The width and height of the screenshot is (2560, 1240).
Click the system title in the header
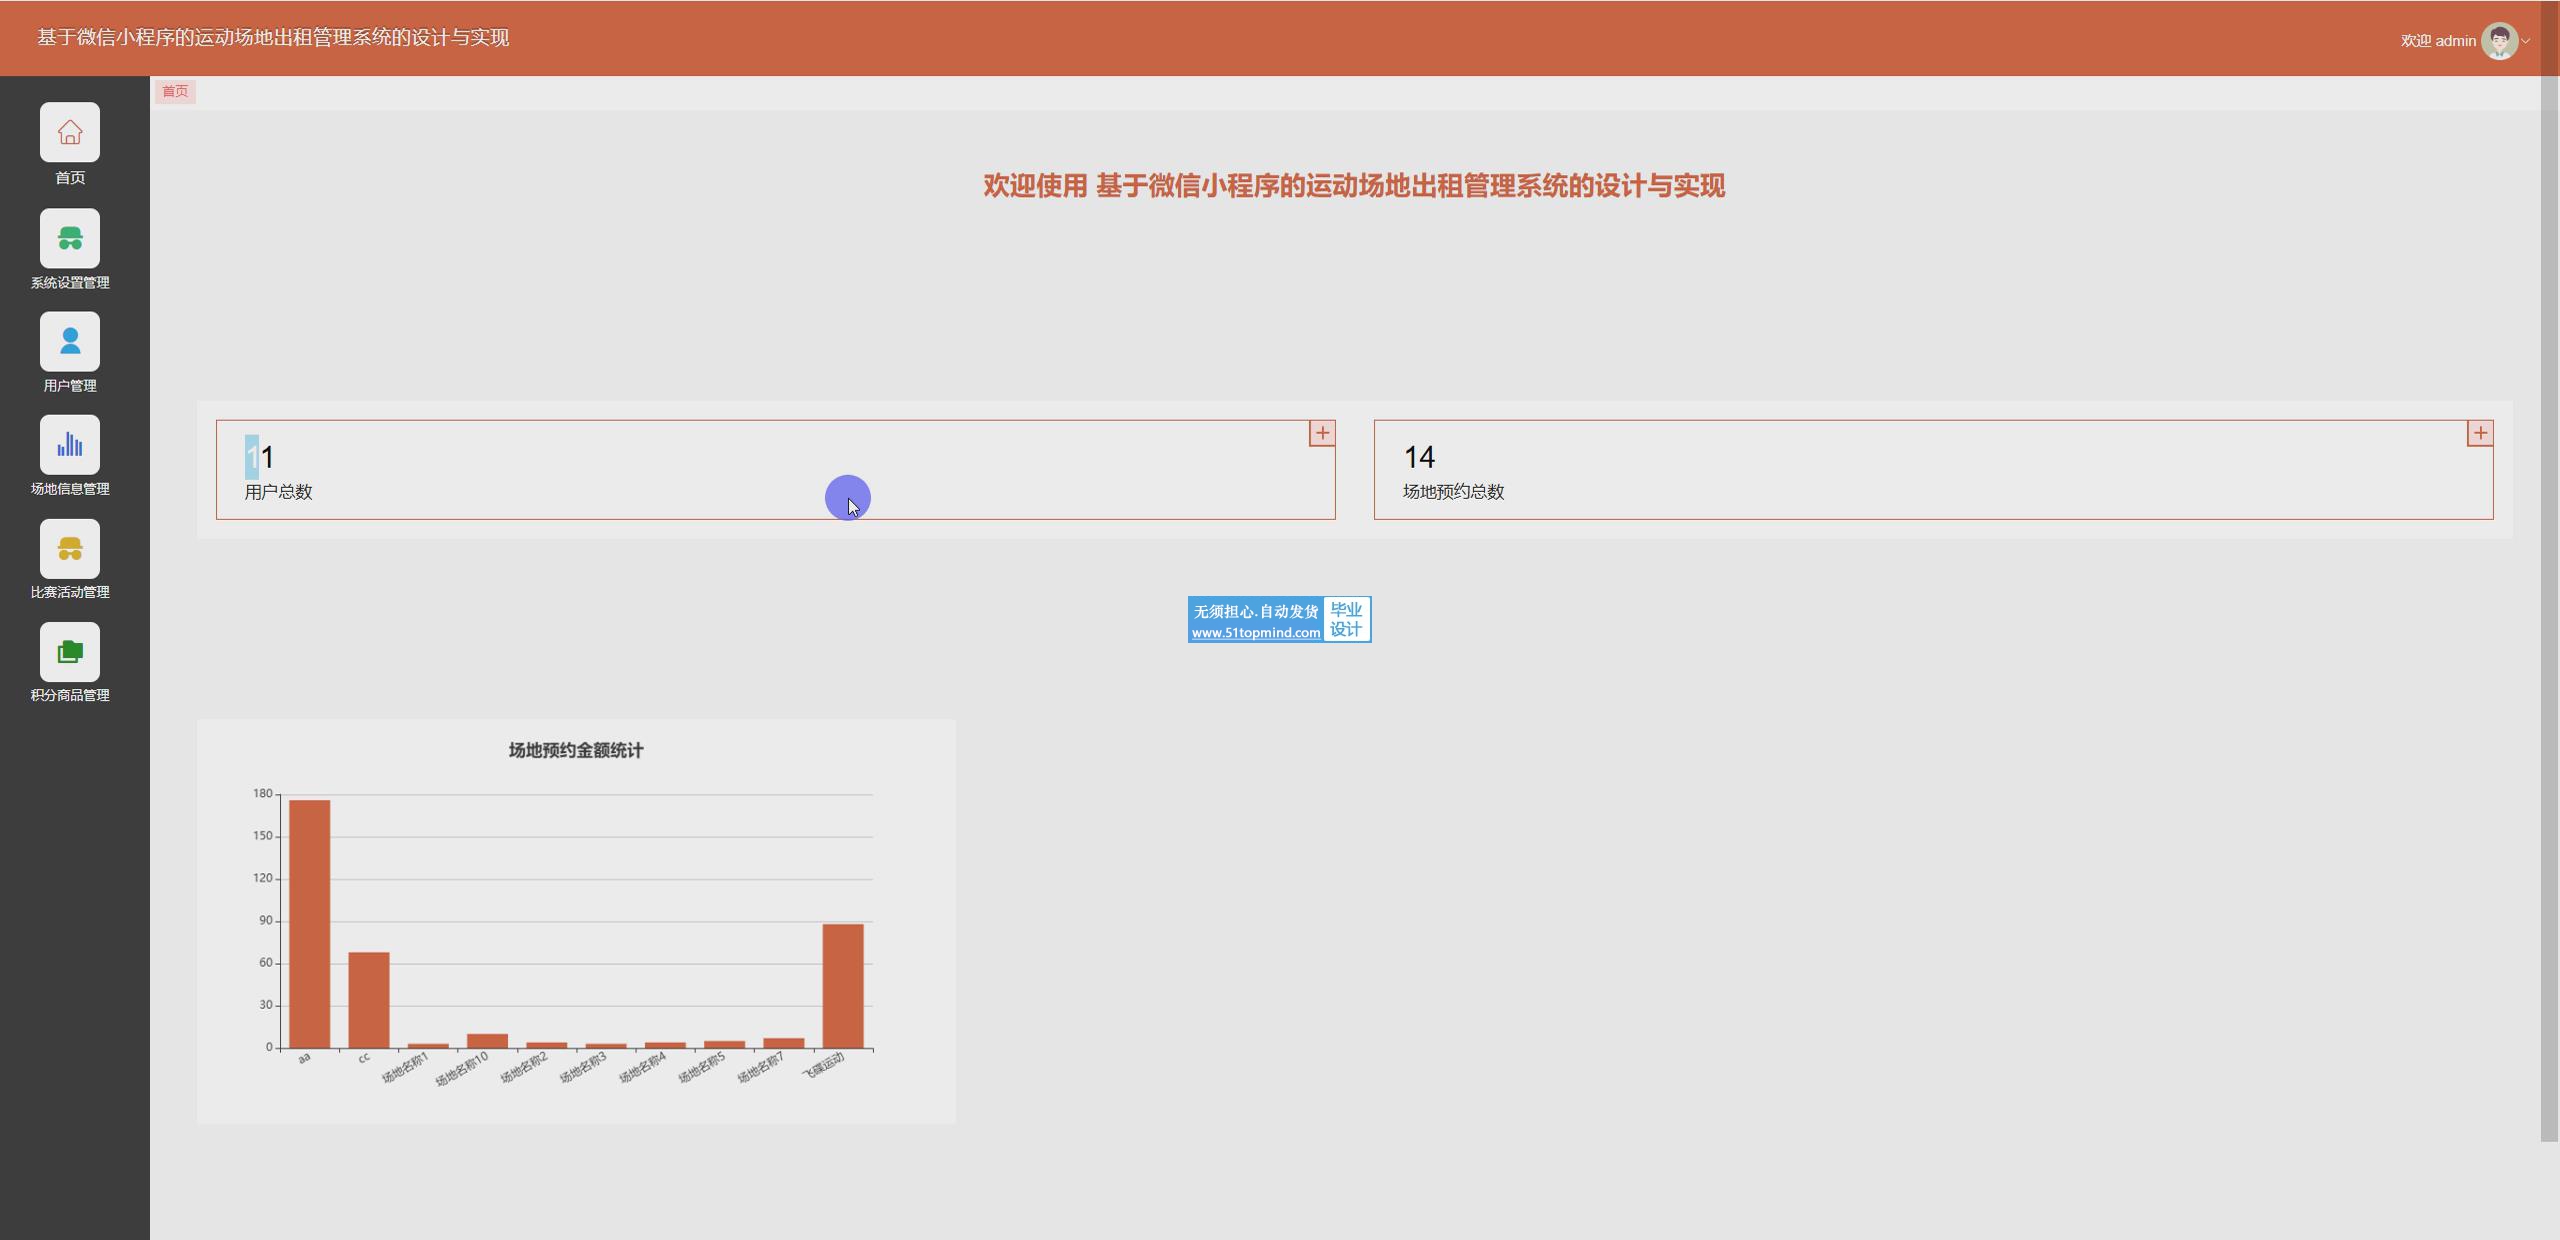(273, 38)
